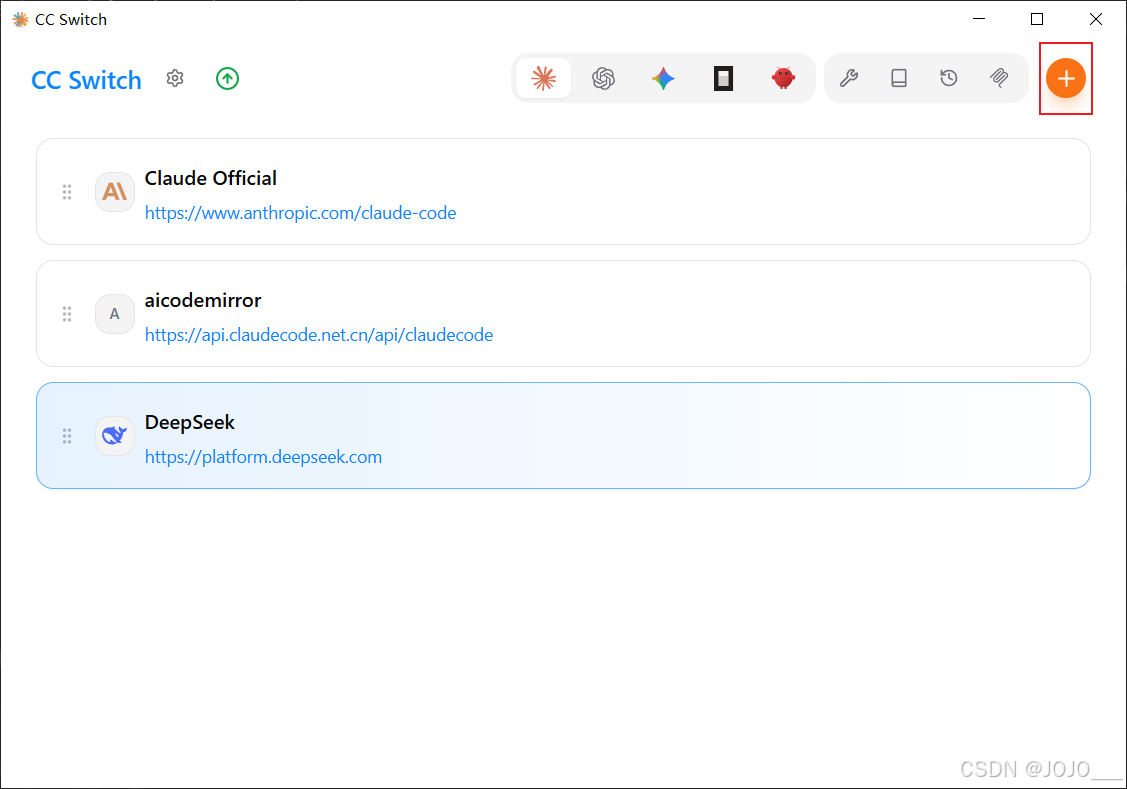Select the Claude app tab icon
This screenshot has height=789, width=1127.
coord(543,78)
